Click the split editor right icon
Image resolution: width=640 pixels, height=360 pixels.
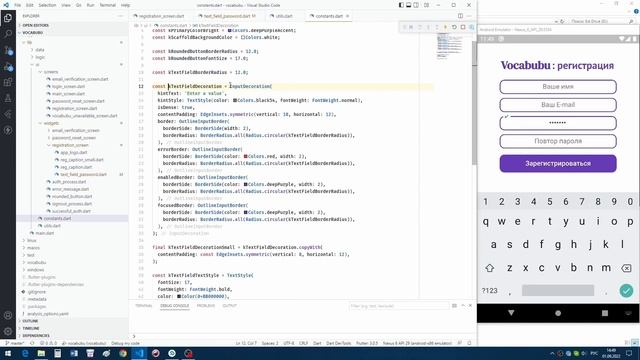(460, 16)
